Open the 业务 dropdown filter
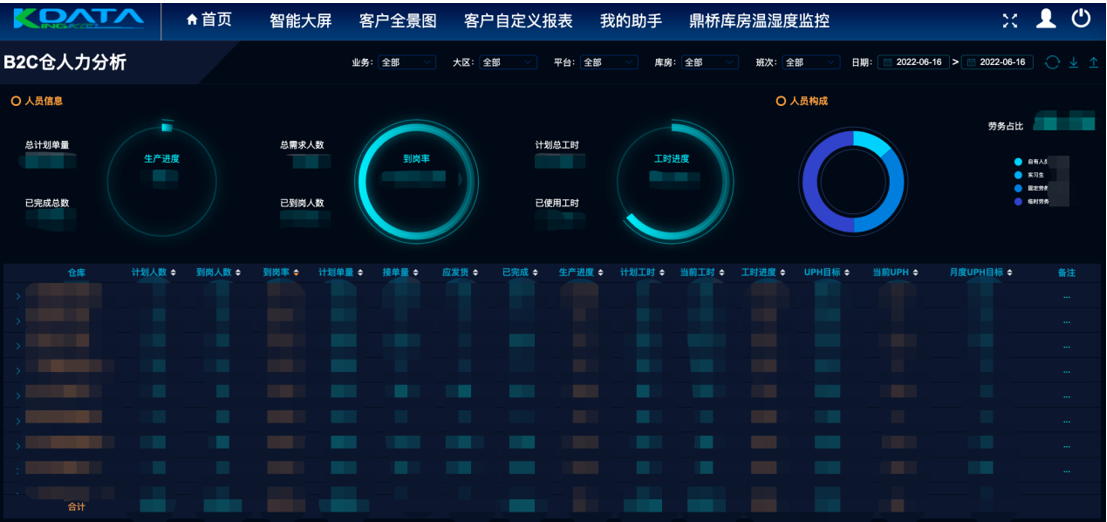Image resolution: width=1107 pixels, height=522 pixels. pyautogui.click(x=406, y=63)
